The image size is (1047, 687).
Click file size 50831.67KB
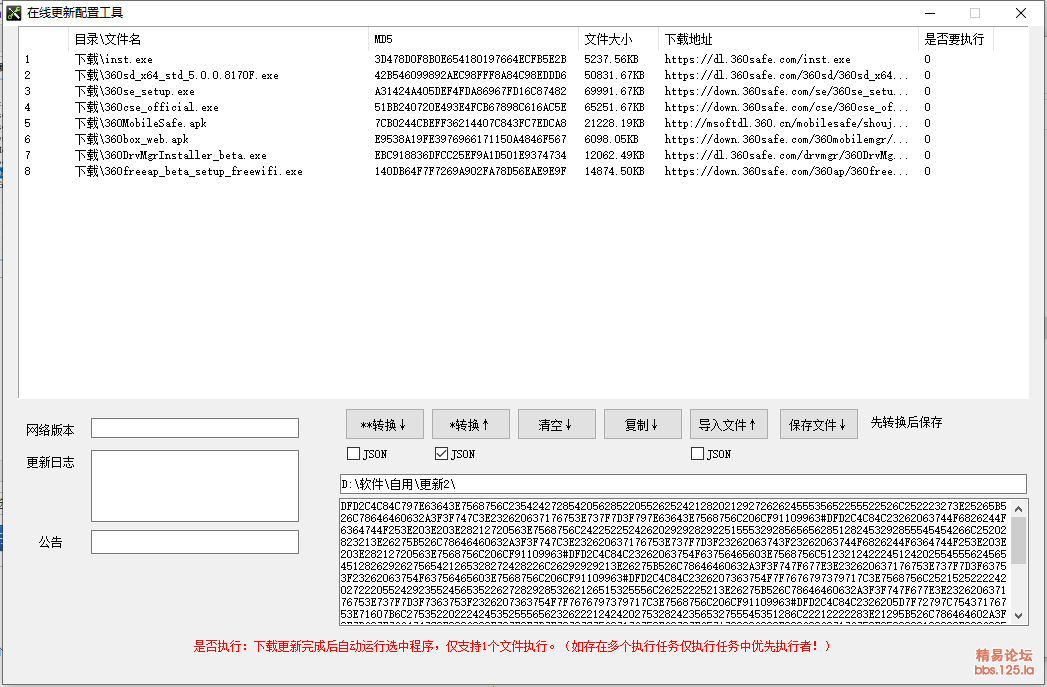[x=614, y=75]
